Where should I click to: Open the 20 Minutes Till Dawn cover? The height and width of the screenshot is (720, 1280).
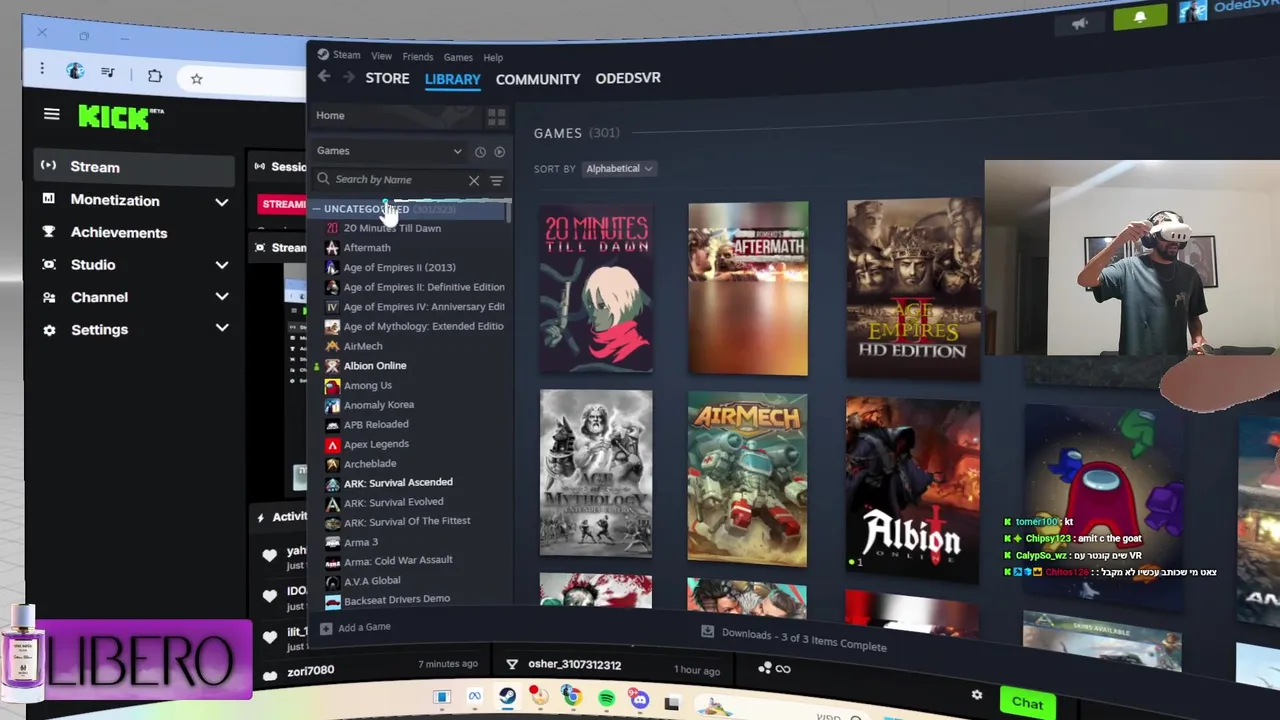(596, 290)
